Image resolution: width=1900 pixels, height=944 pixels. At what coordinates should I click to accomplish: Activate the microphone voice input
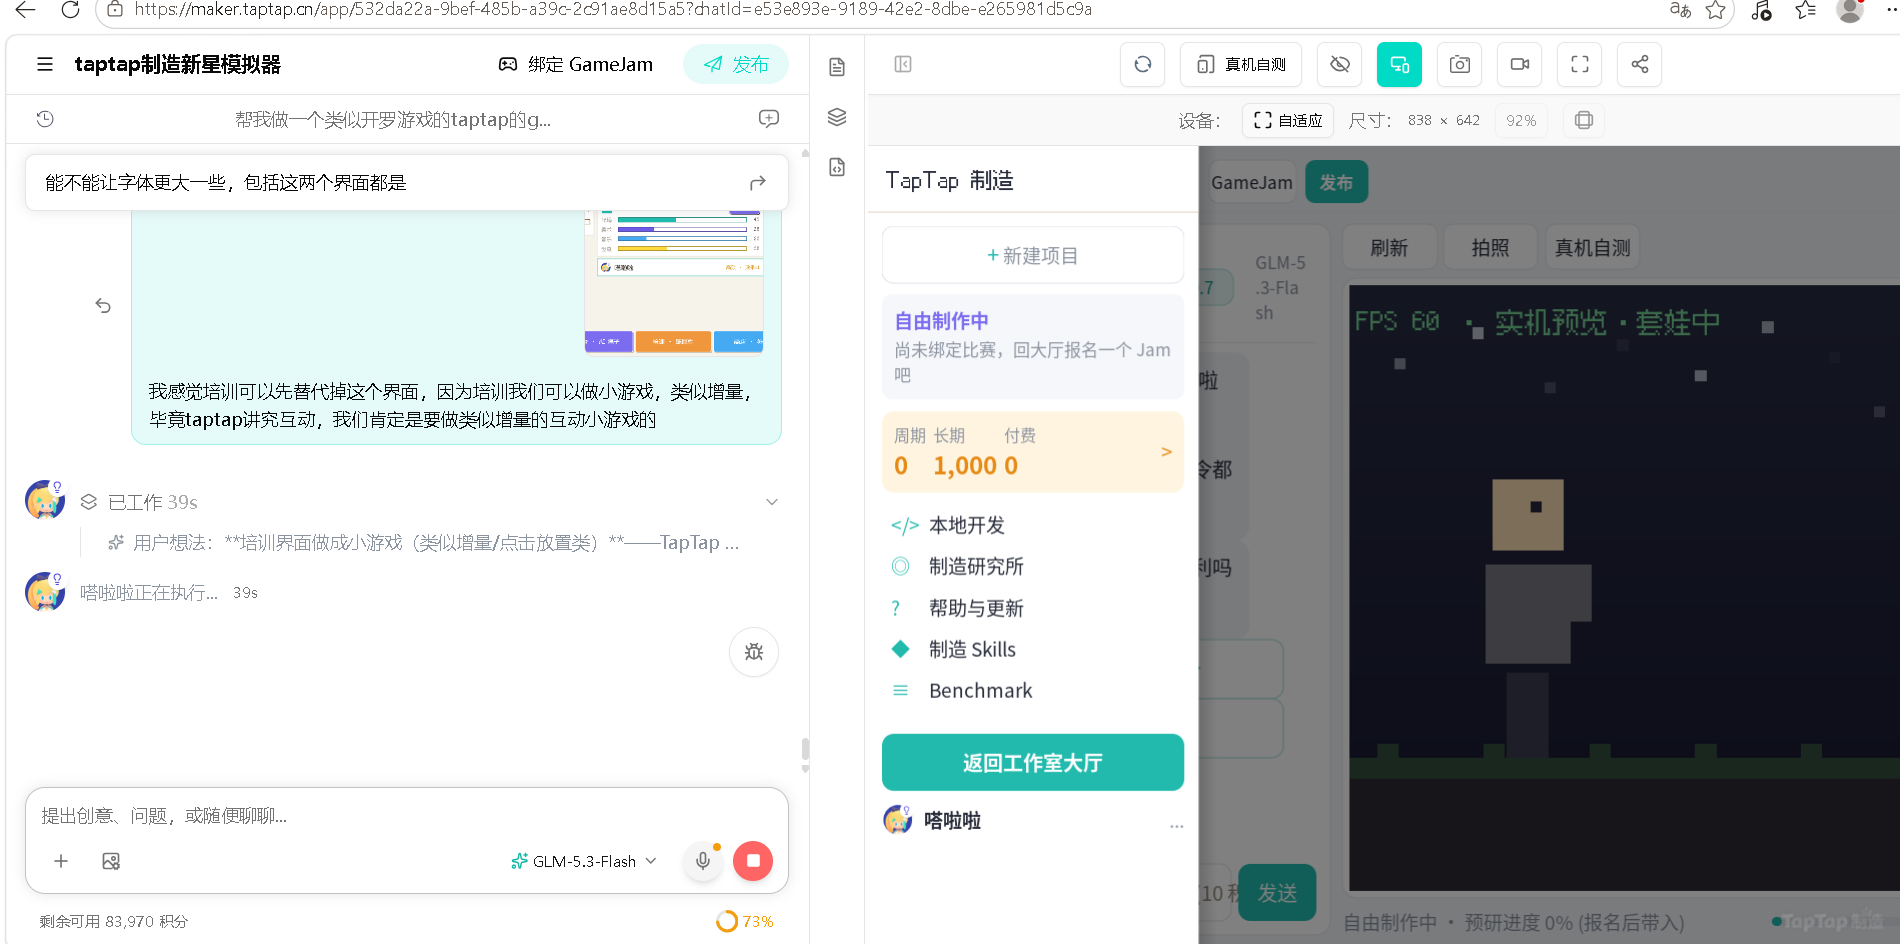click(703, 861)
